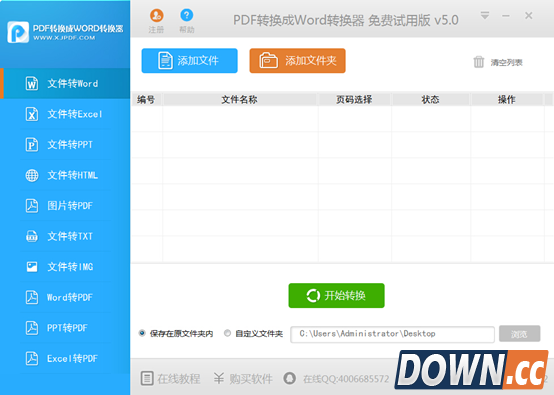The height and width of the screenshot is (395, 554).
Task: Click the PPT转PDF PDF icon
Action: click(x=32, y=328)
